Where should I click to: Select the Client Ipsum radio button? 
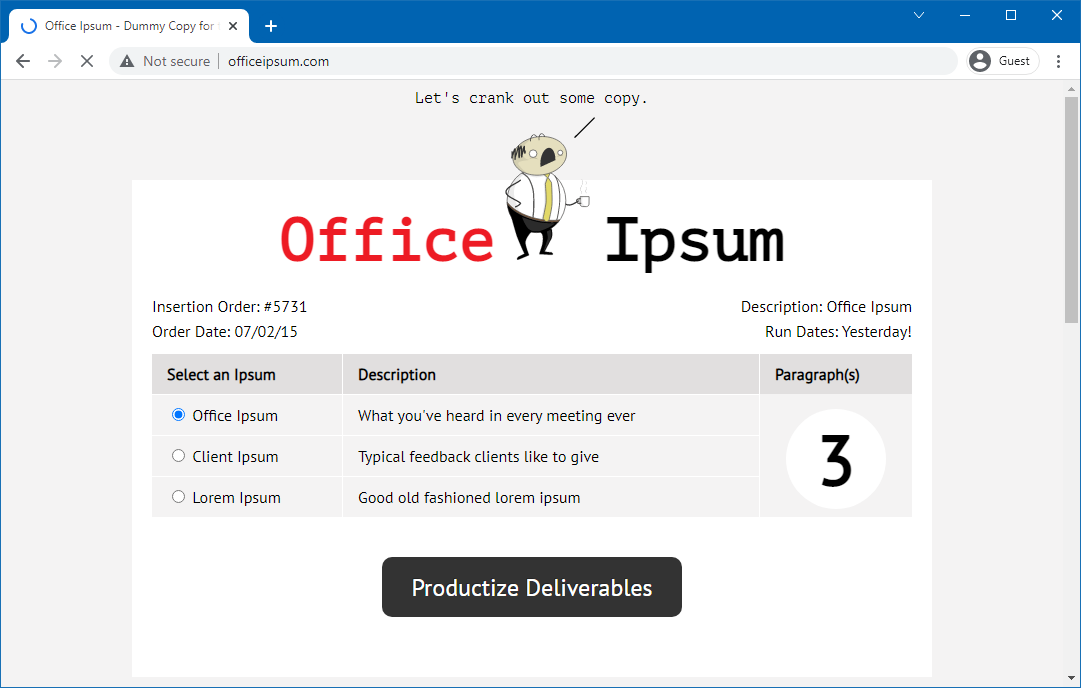(x=179, y=456)
